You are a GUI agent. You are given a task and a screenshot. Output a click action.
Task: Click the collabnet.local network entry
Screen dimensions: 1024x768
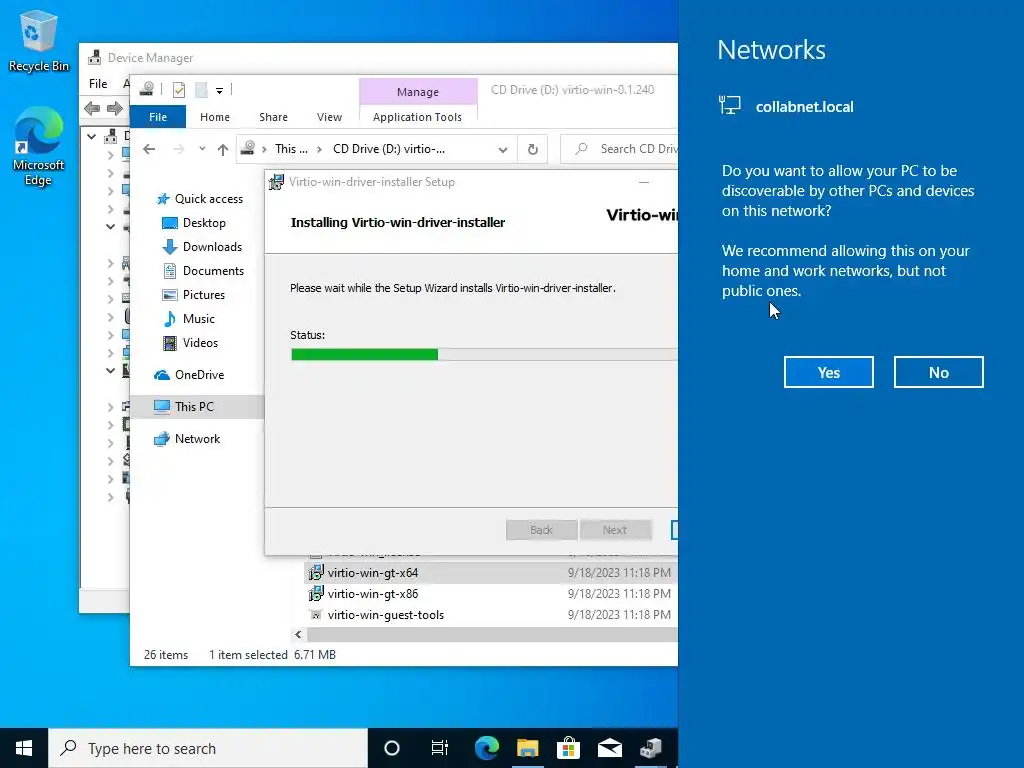[x=786, y=106]
